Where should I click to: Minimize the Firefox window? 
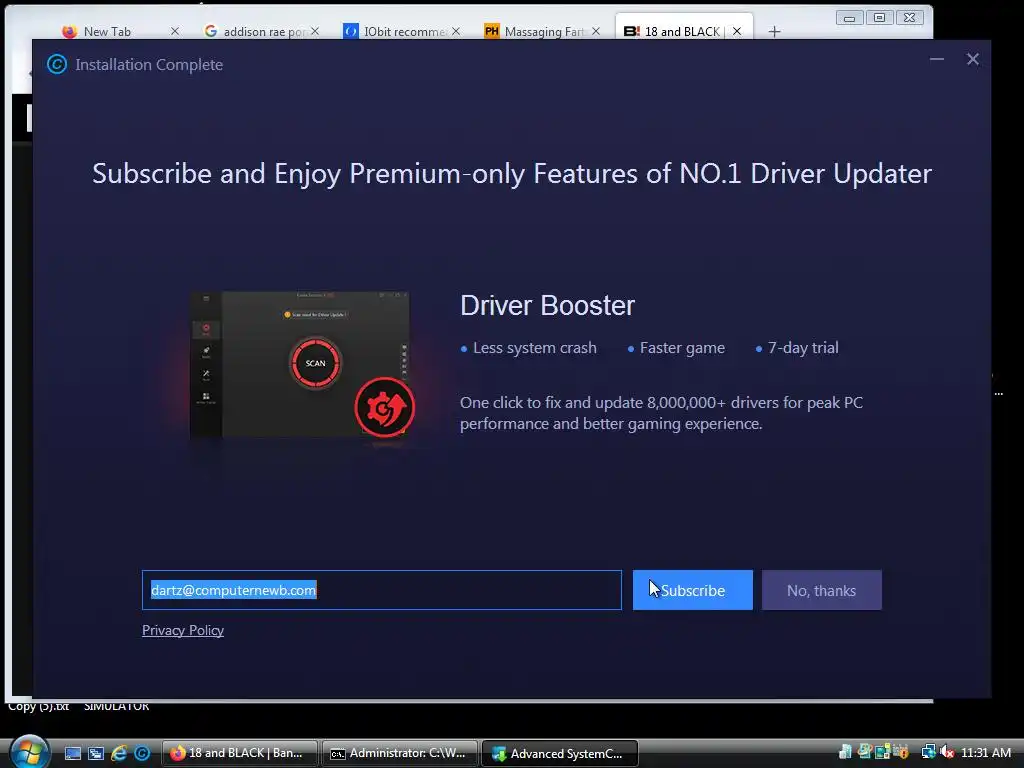point(849,18)
